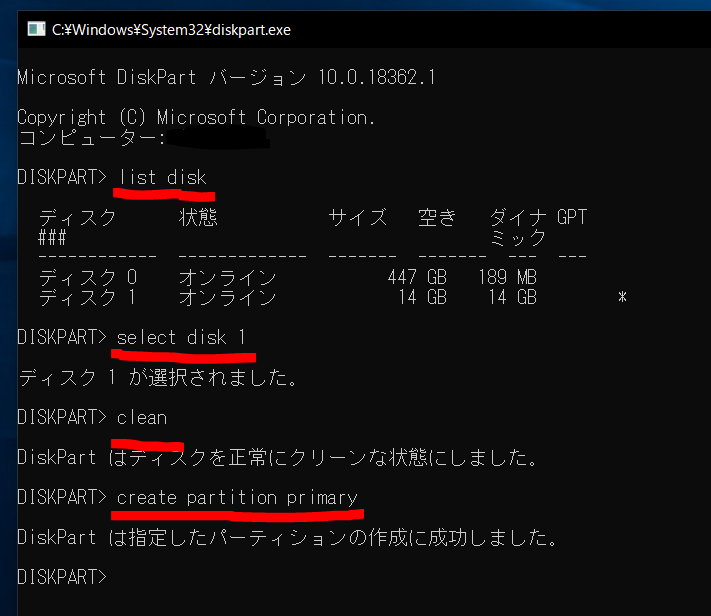The image size is (711, 616).
Task: Click the 'list disk' command text
Action: [x=162, y=177]
